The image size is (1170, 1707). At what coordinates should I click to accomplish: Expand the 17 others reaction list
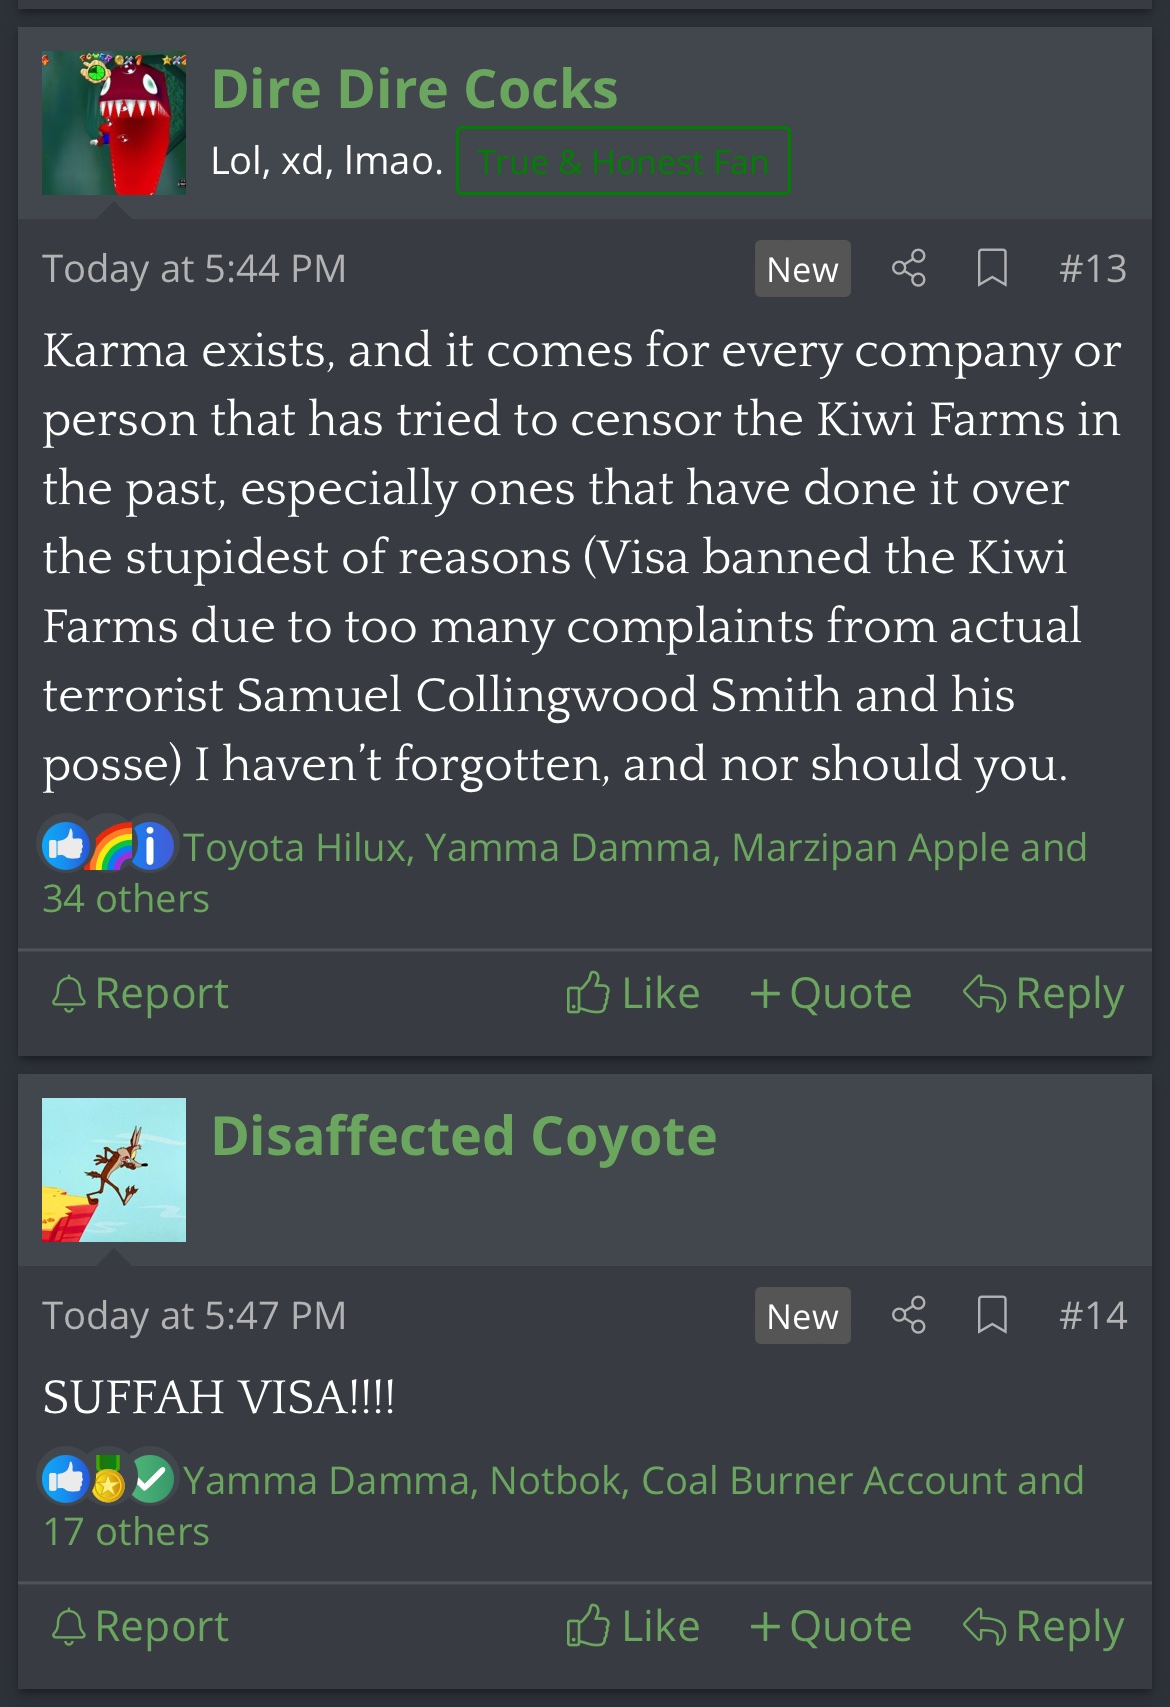(127, 1532)
